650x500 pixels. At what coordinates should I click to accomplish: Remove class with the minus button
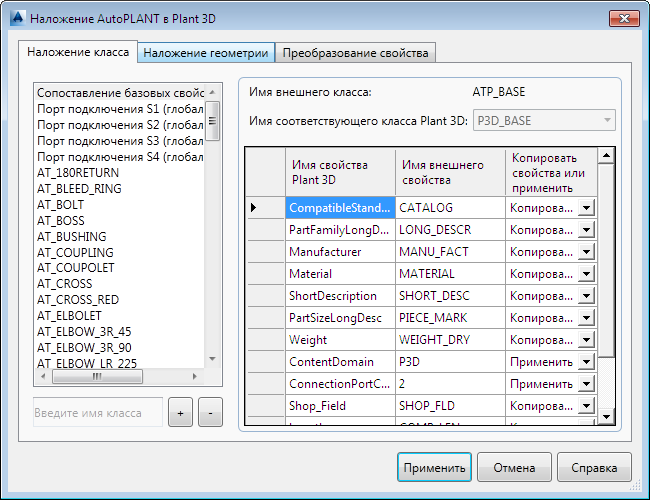click(210, 413)
